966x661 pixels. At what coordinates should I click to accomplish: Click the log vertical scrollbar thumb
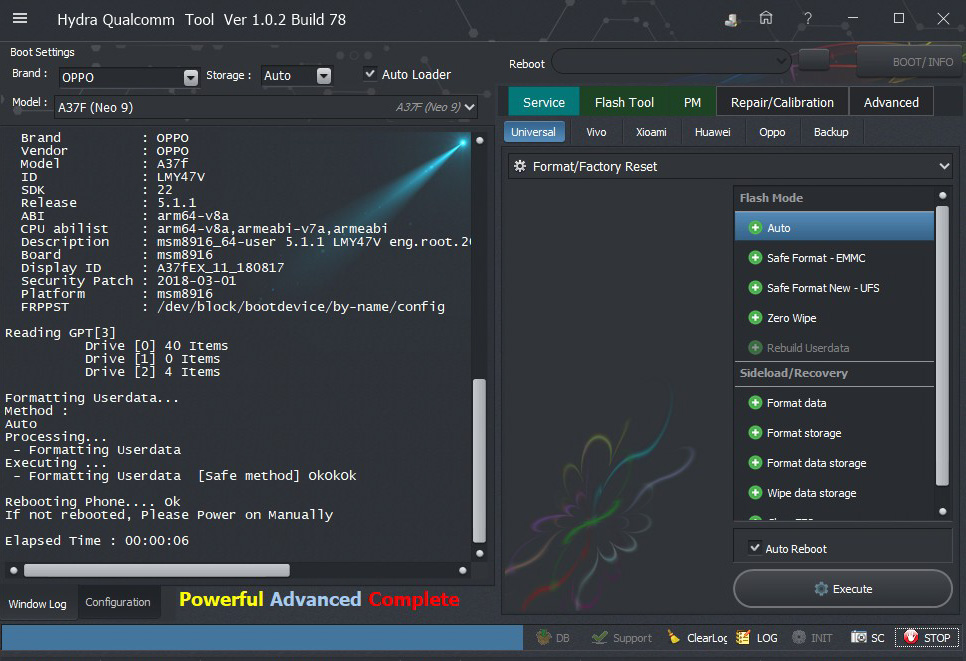tap(479, 460)
